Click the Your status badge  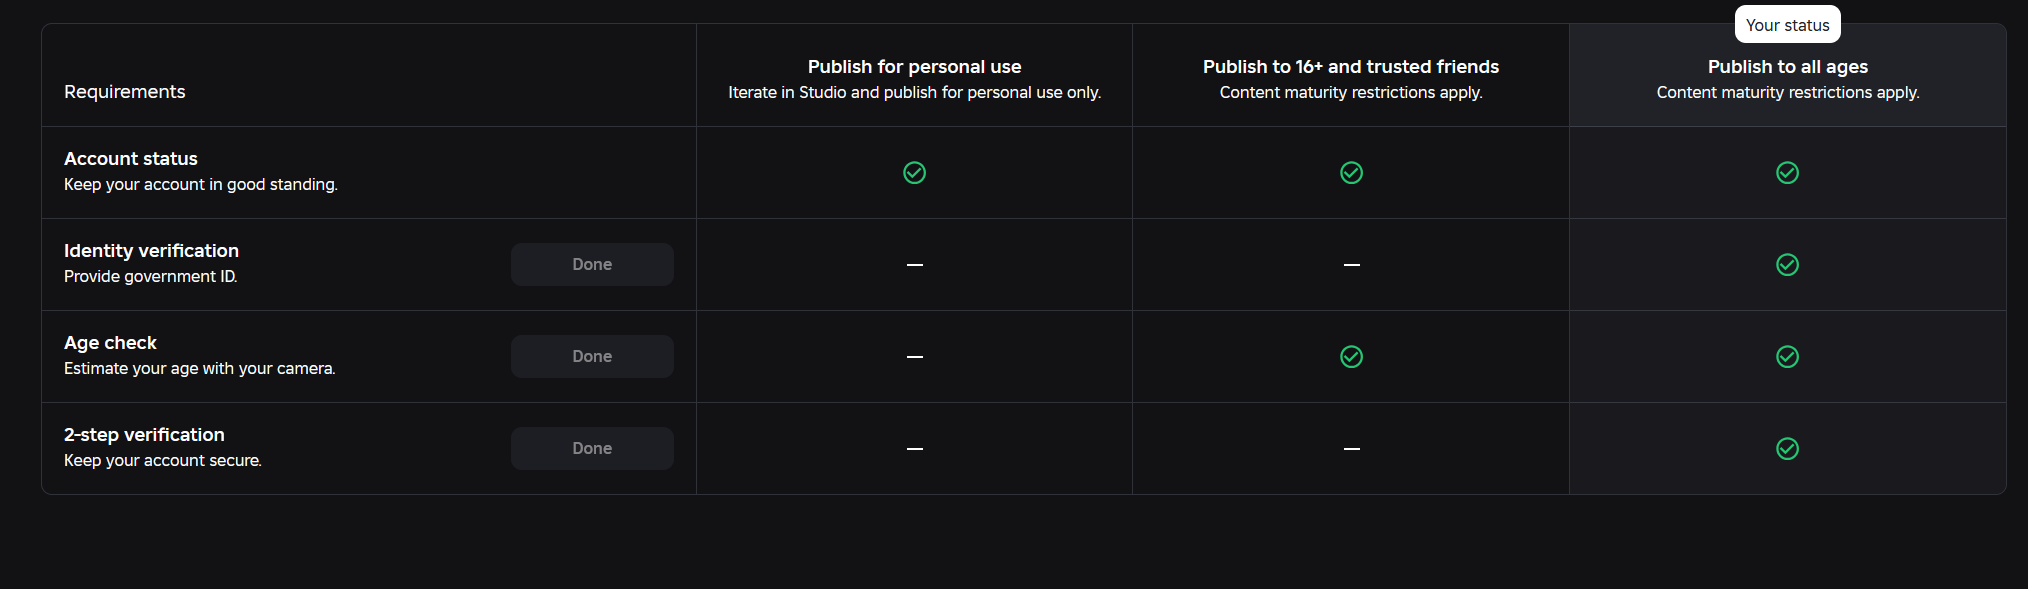point(1787,25)
